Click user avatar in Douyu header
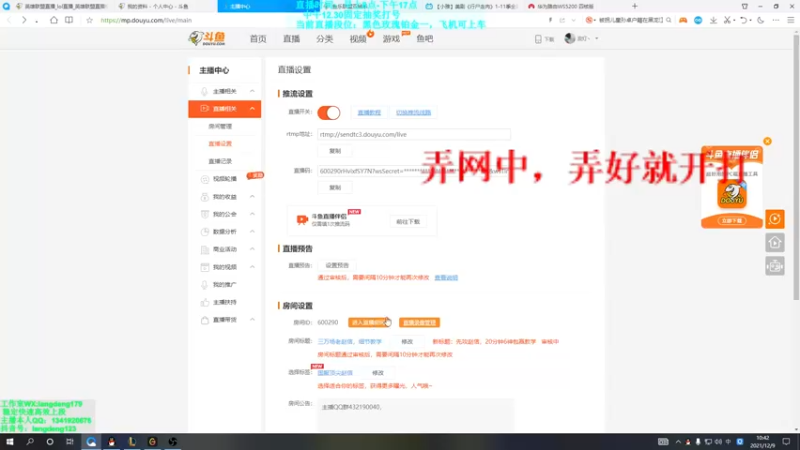Screen dimensions: 800x450 point(569,38)
